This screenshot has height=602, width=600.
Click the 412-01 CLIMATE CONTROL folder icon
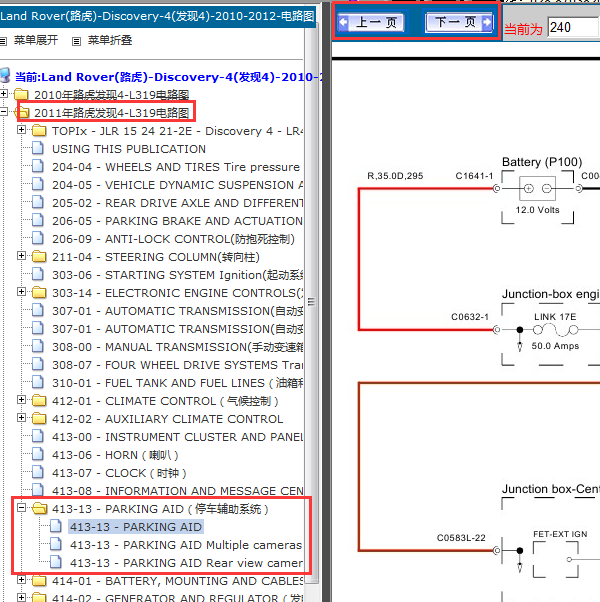[39, 400]
